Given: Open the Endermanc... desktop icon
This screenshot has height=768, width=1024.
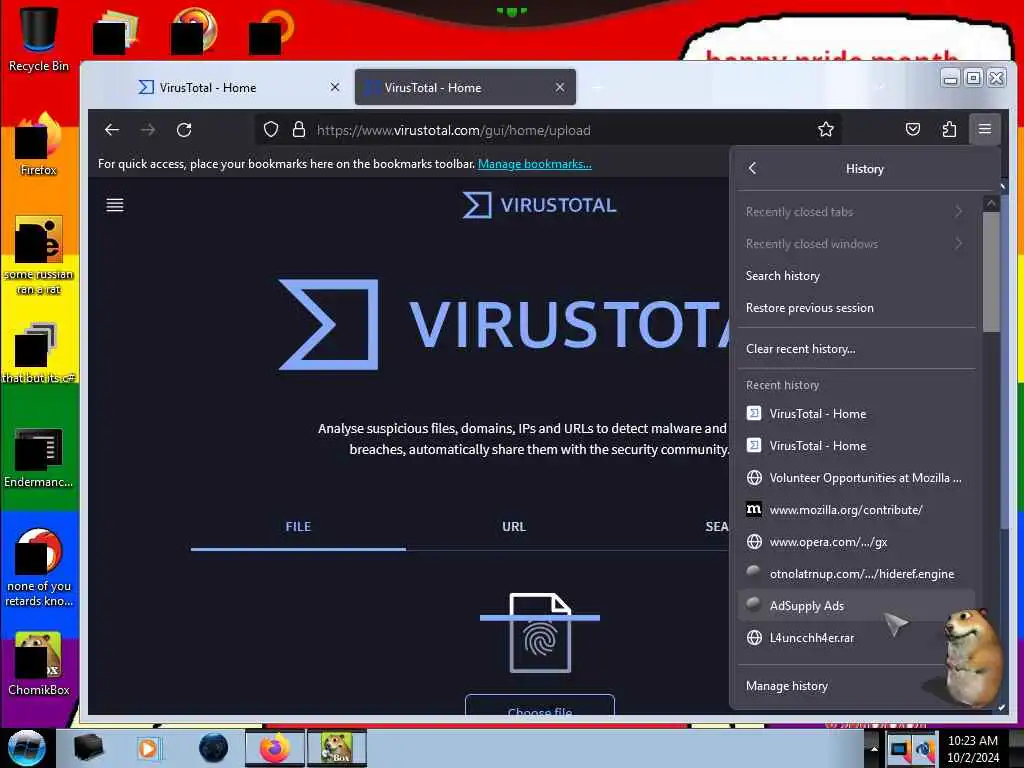Looking at the screenshot, I should click(39, 458).
